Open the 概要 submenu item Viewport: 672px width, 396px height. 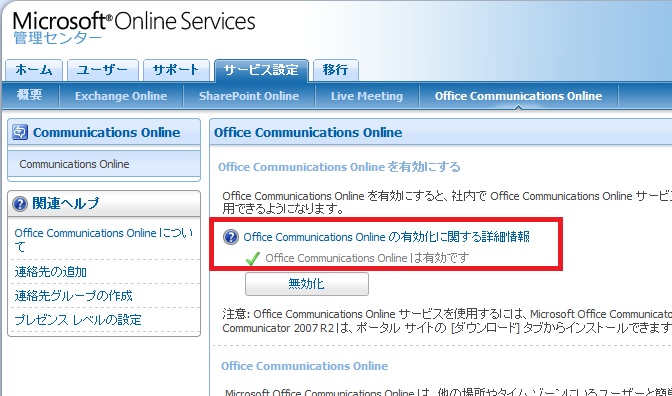point(30,95)
